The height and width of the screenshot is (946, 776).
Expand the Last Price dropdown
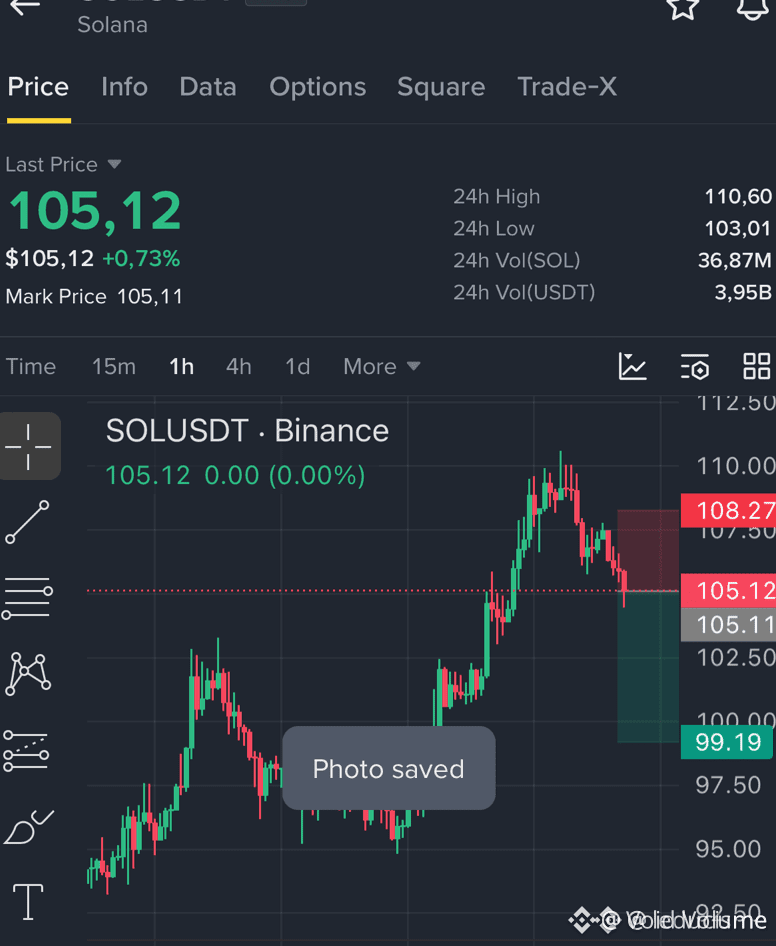[x=63, y=164]
